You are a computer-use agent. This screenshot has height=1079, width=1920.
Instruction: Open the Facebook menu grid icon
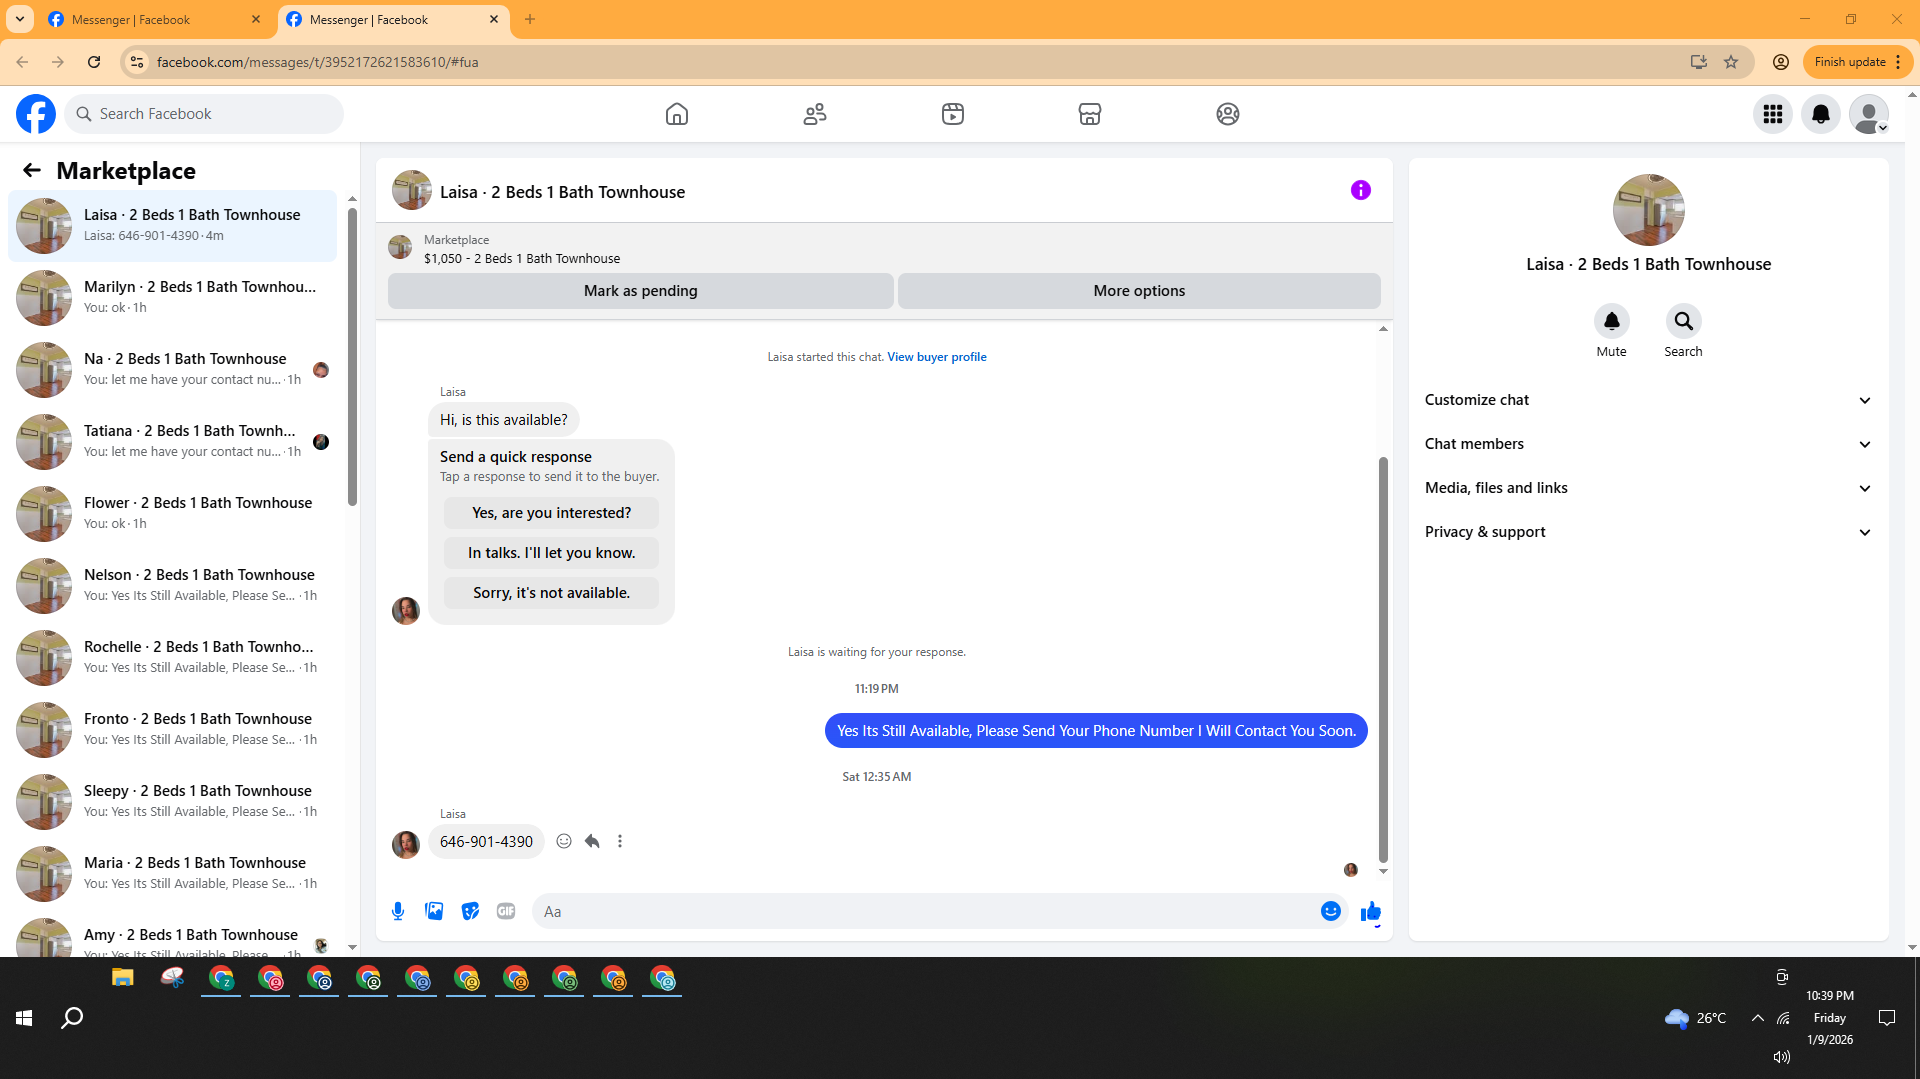(x=1773, y=114)
